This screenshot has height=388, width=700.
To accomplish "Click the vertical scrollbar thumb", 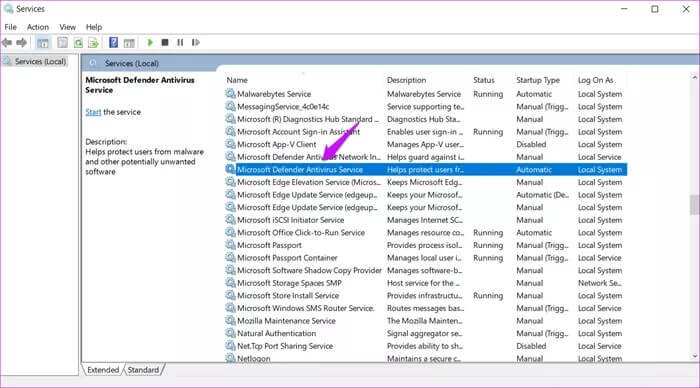I will click(694, 204).
